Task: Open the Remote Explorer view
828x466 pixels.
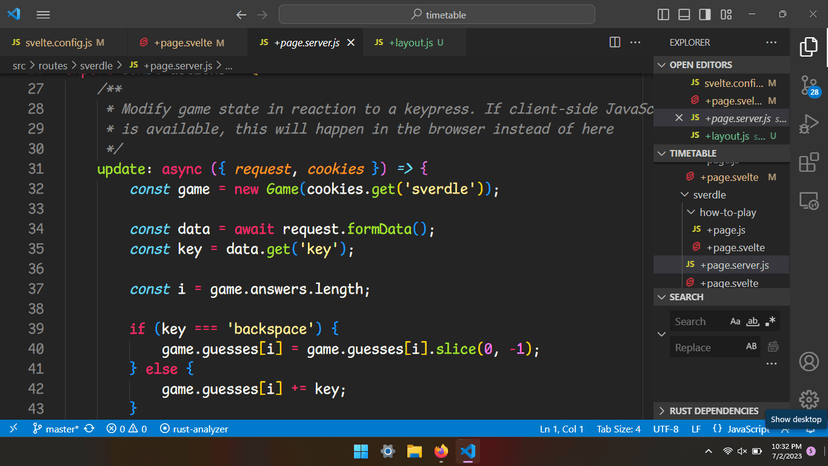Action: (808, 200)
